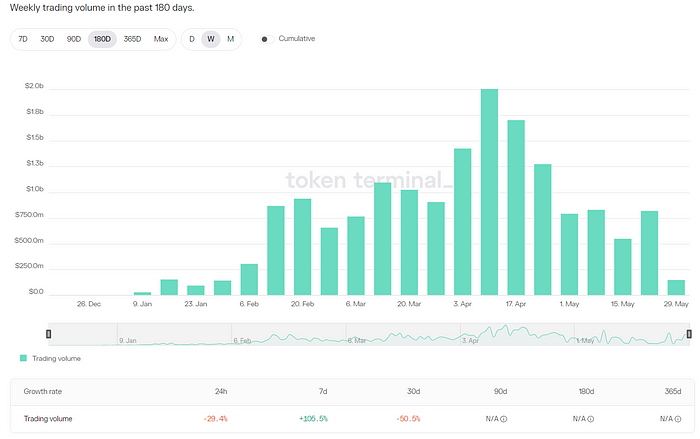Screen dimensions: 700x439
Task: Click the mini overview chart near 6. Mar
Action: [360, 335]
